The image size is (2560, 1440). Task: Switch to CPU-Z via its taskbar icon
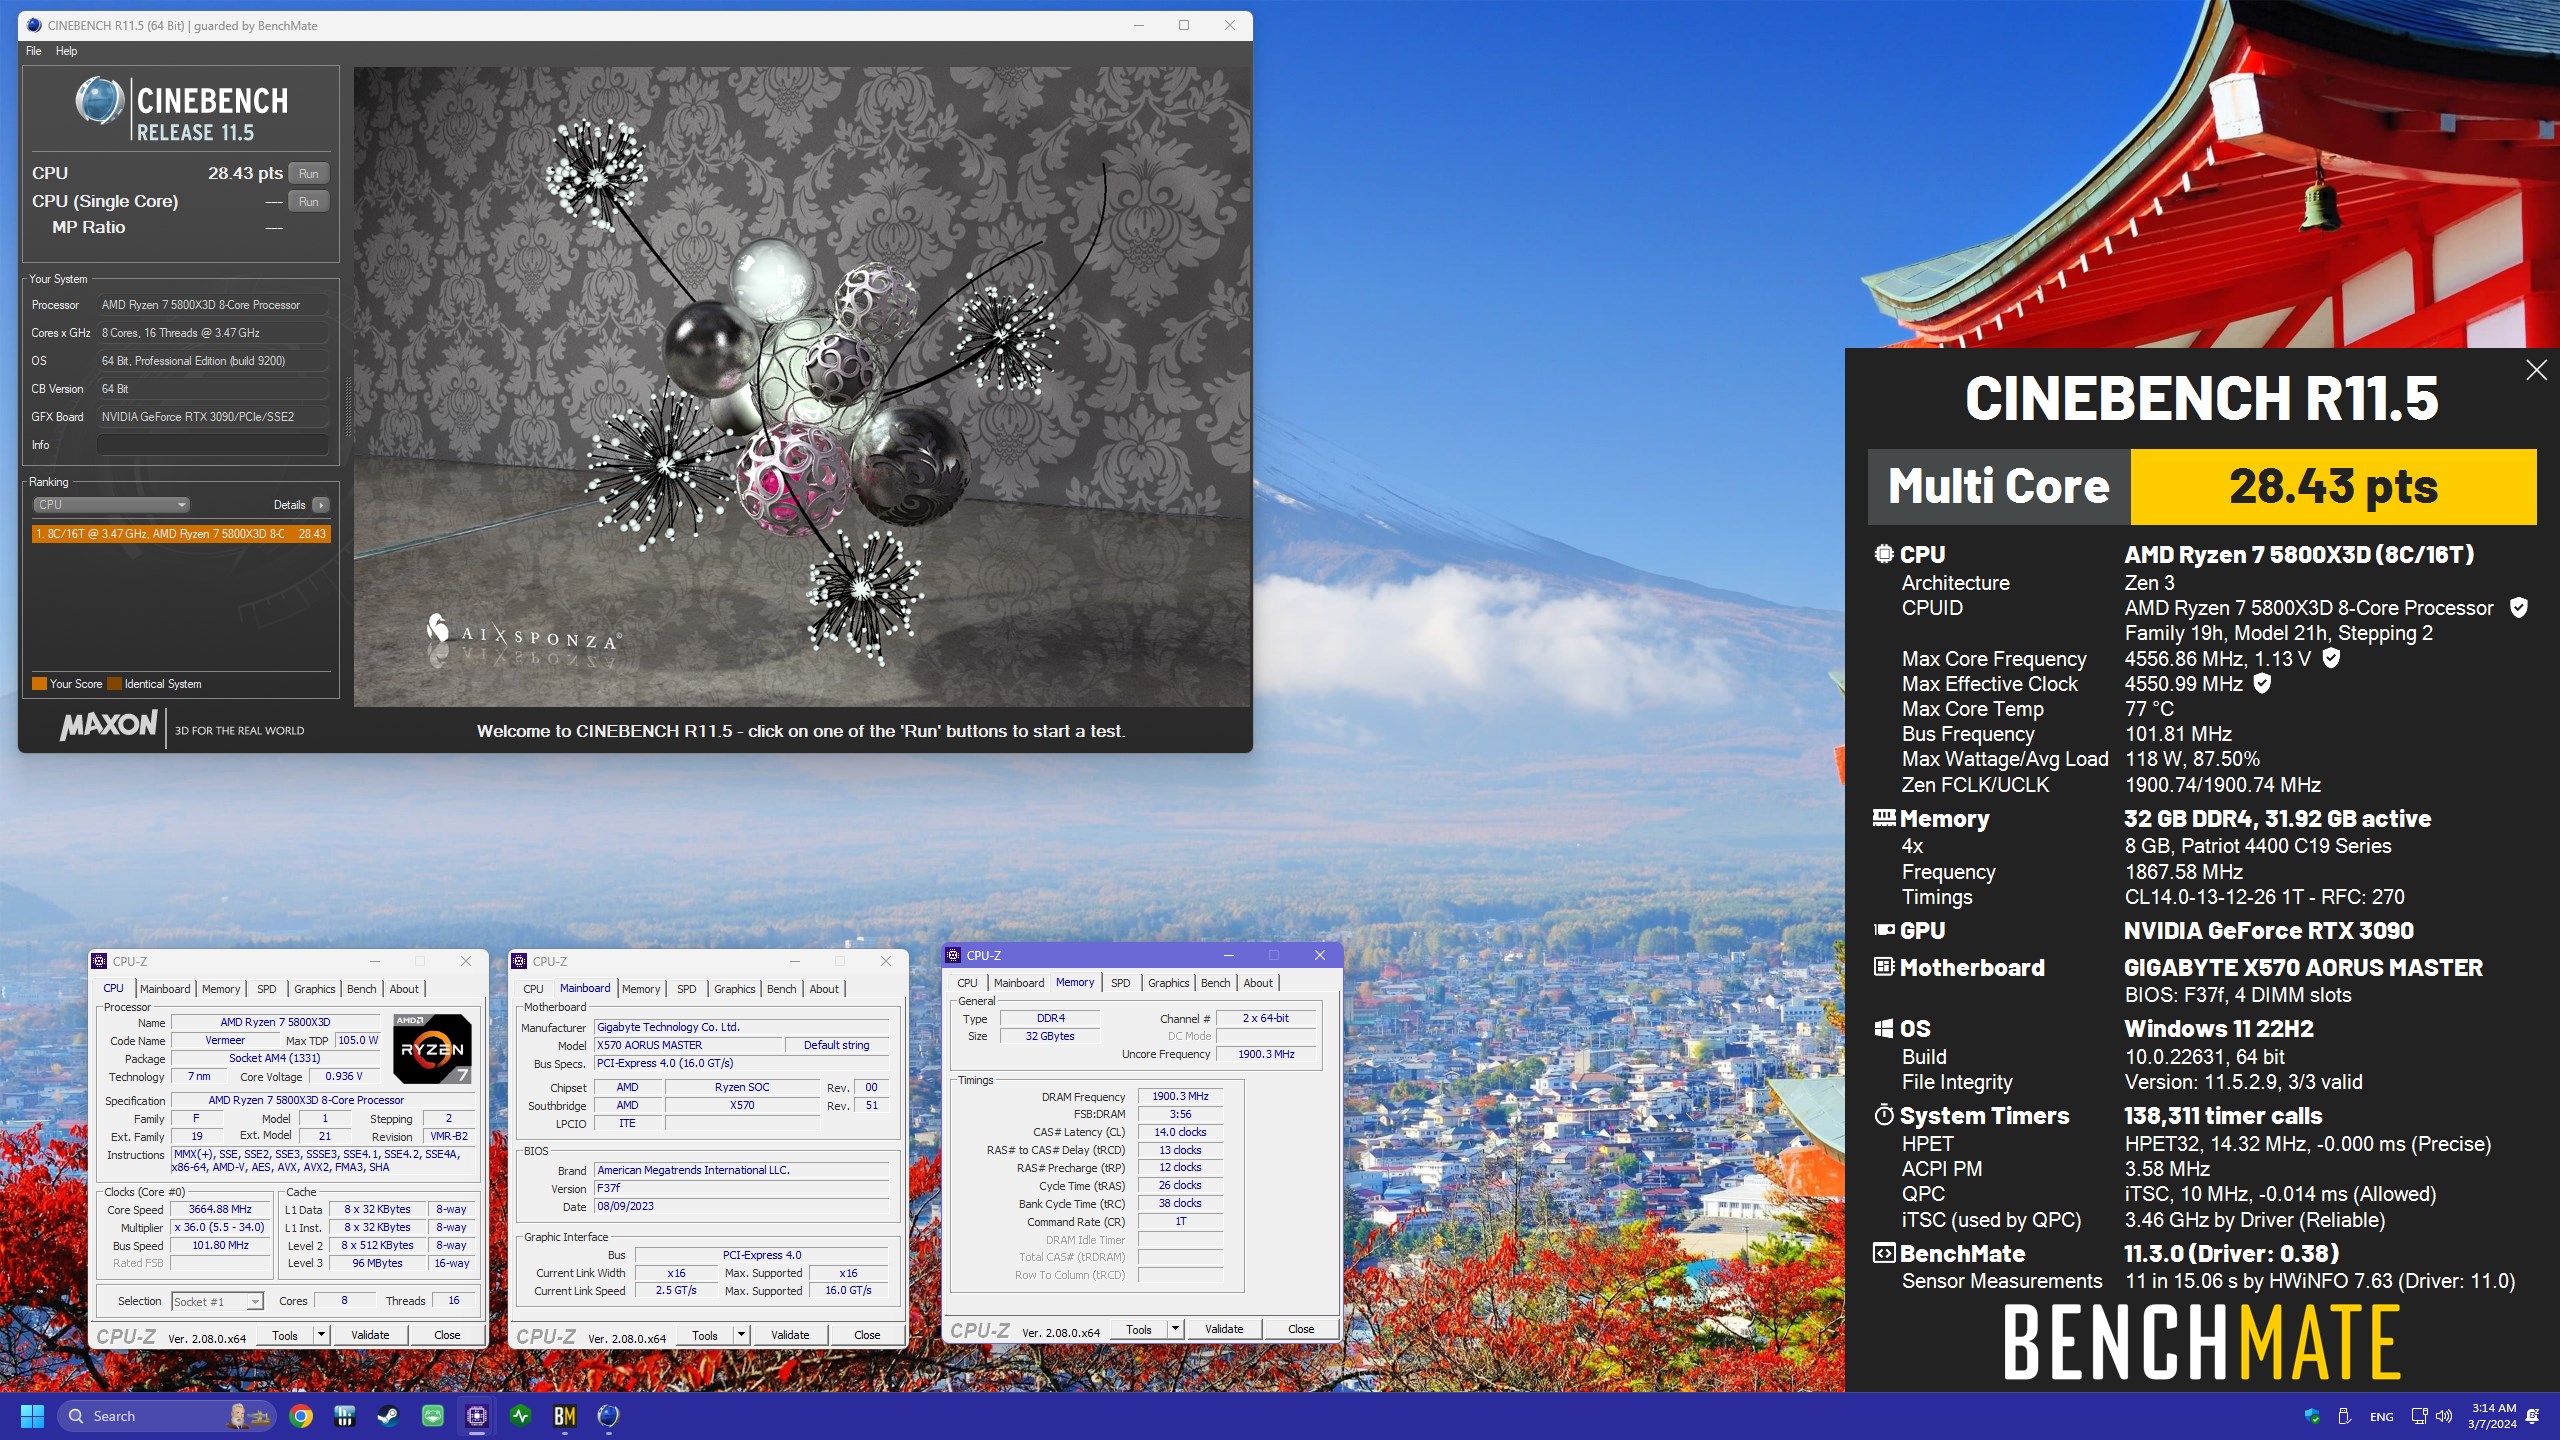(x=476, y=1416)
